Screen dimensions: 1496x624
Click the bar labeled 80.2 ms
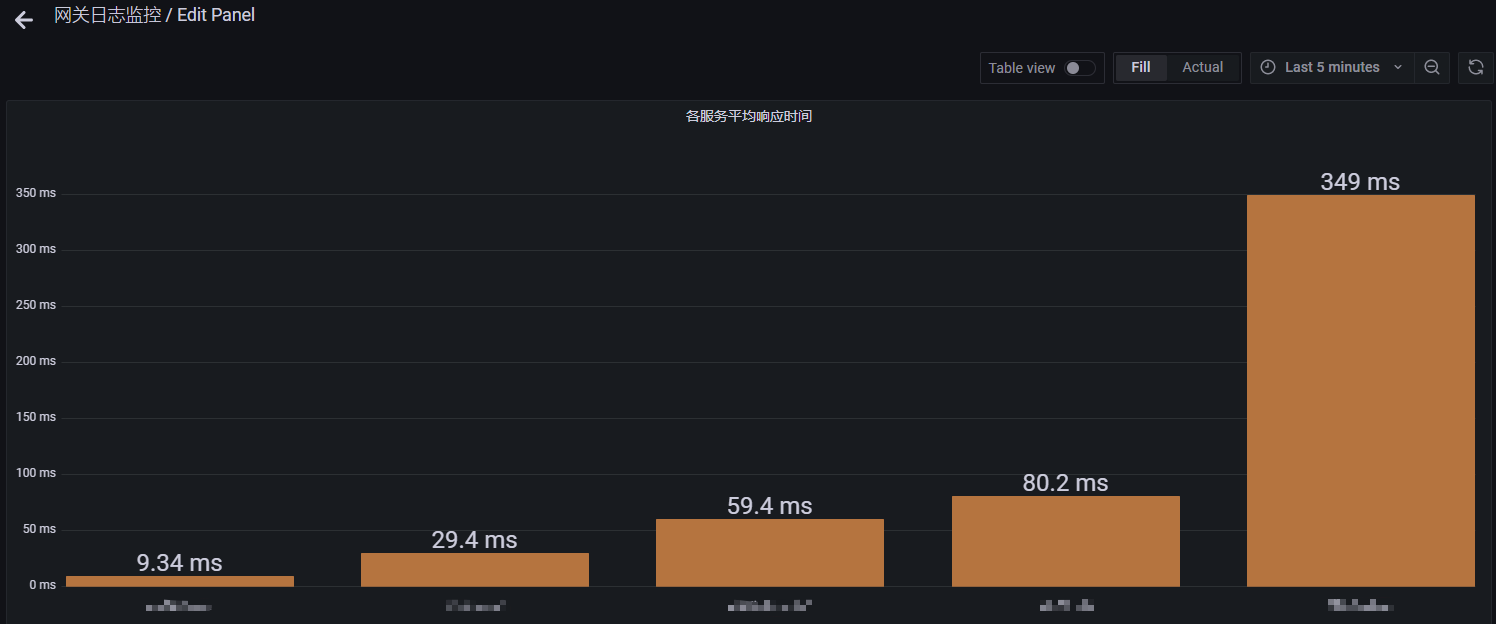pyautogui.click(x=1065, y=540)
